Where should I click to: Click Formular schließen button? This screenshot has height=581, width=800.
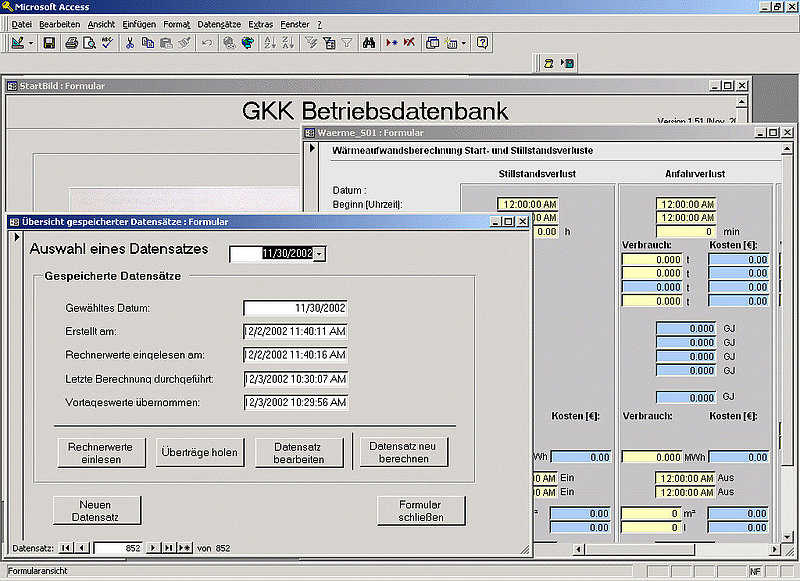point(421,511)
